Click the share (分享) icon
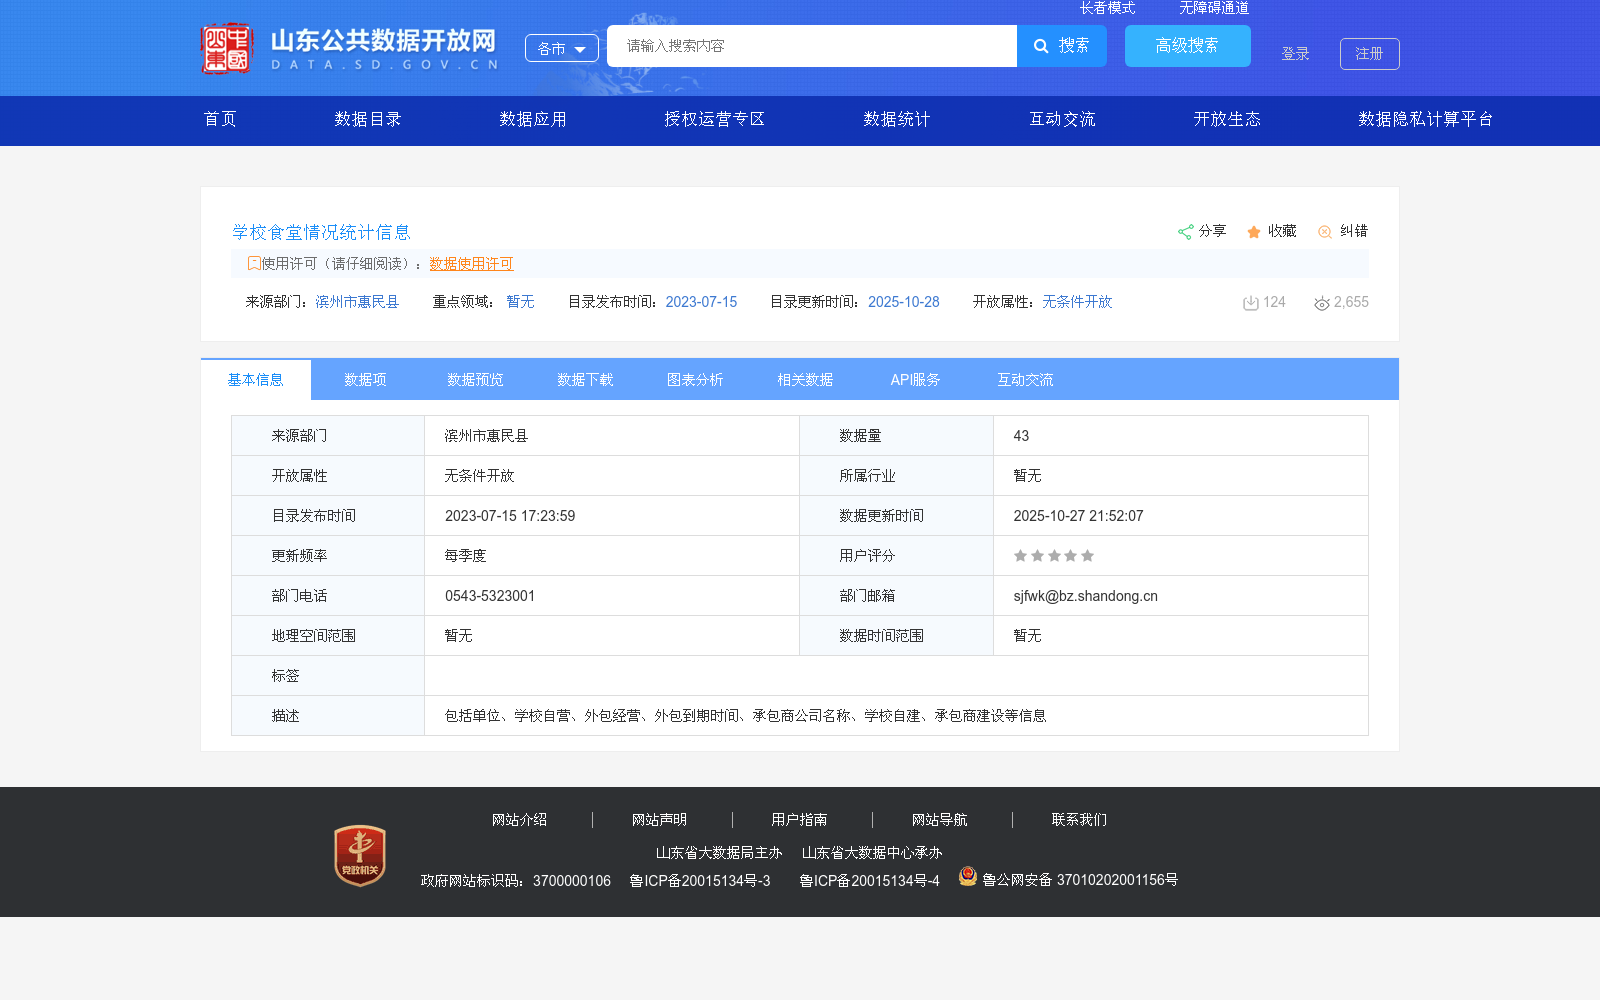 [1186, 231]
